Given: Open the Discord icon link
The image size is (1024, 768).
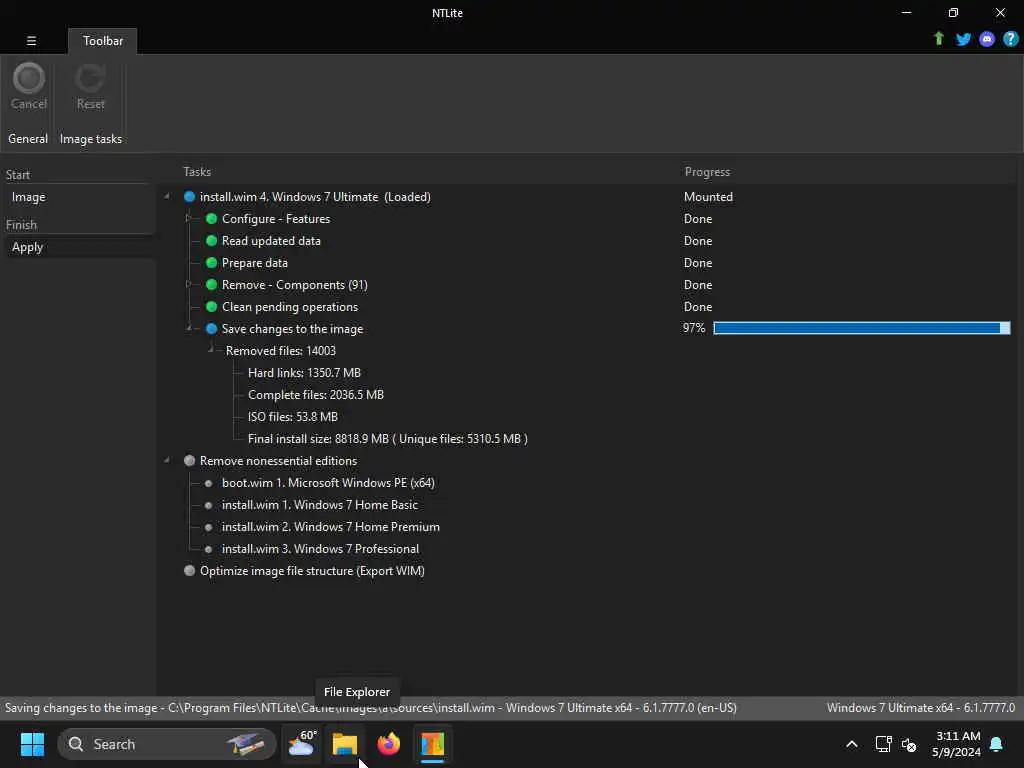Looking at the screenshot, I should (987, 39).
